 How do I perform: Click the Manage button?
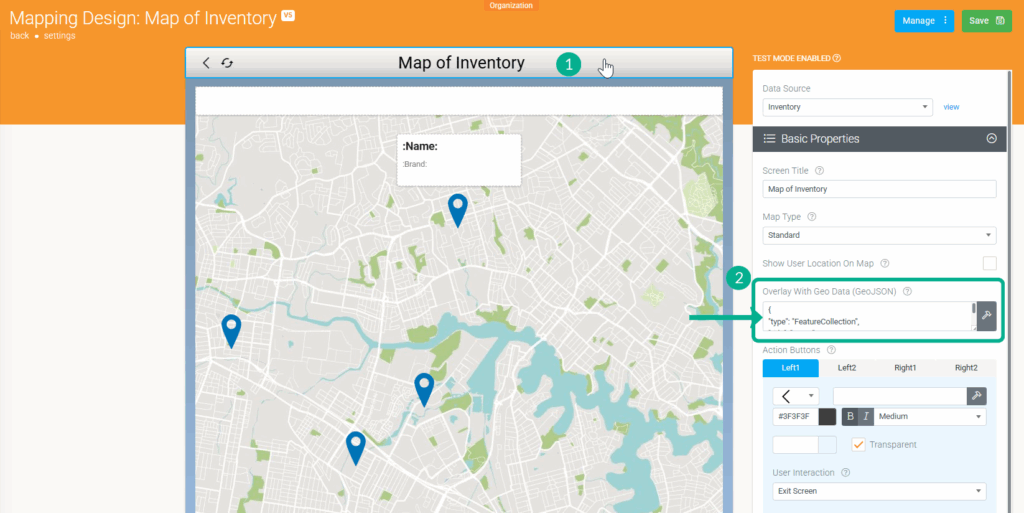tap(924, 21)
